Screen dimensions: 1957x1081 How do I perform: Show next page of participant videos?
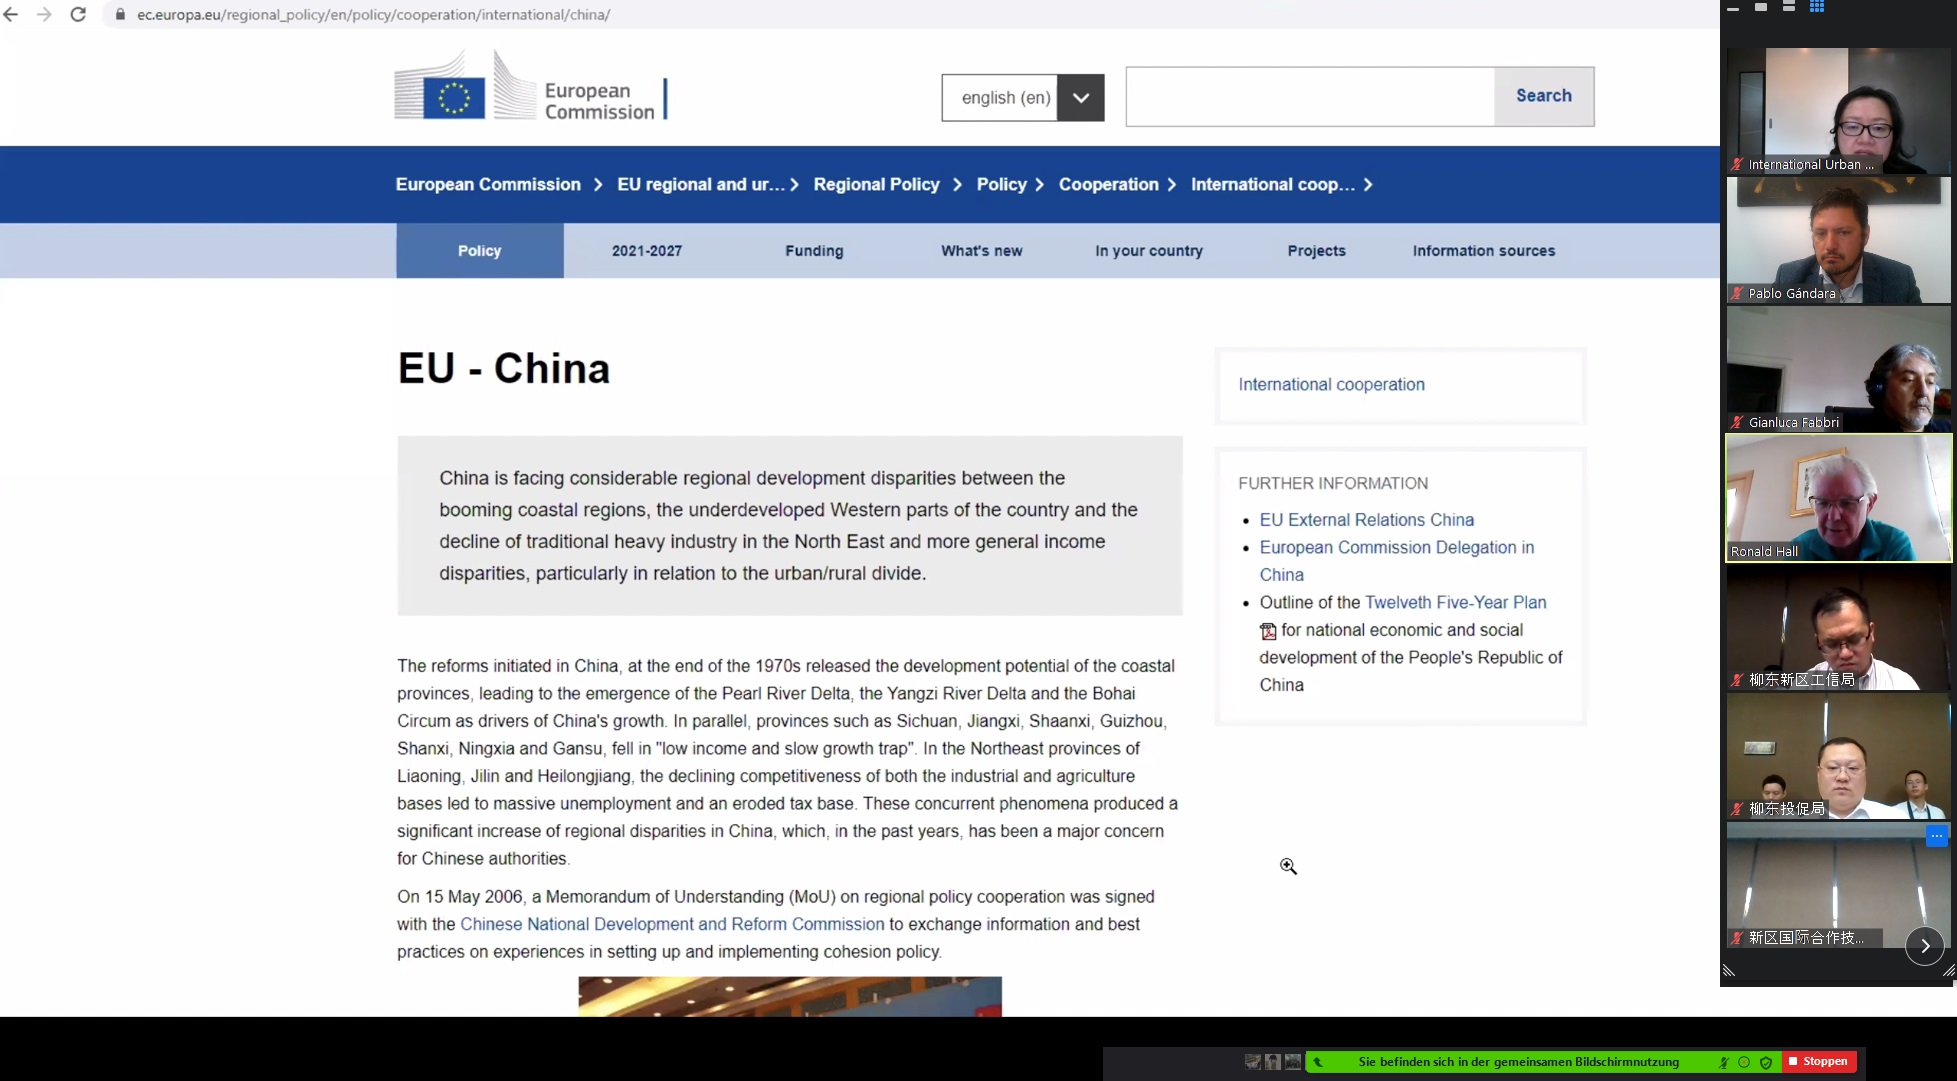(1924, 946)
